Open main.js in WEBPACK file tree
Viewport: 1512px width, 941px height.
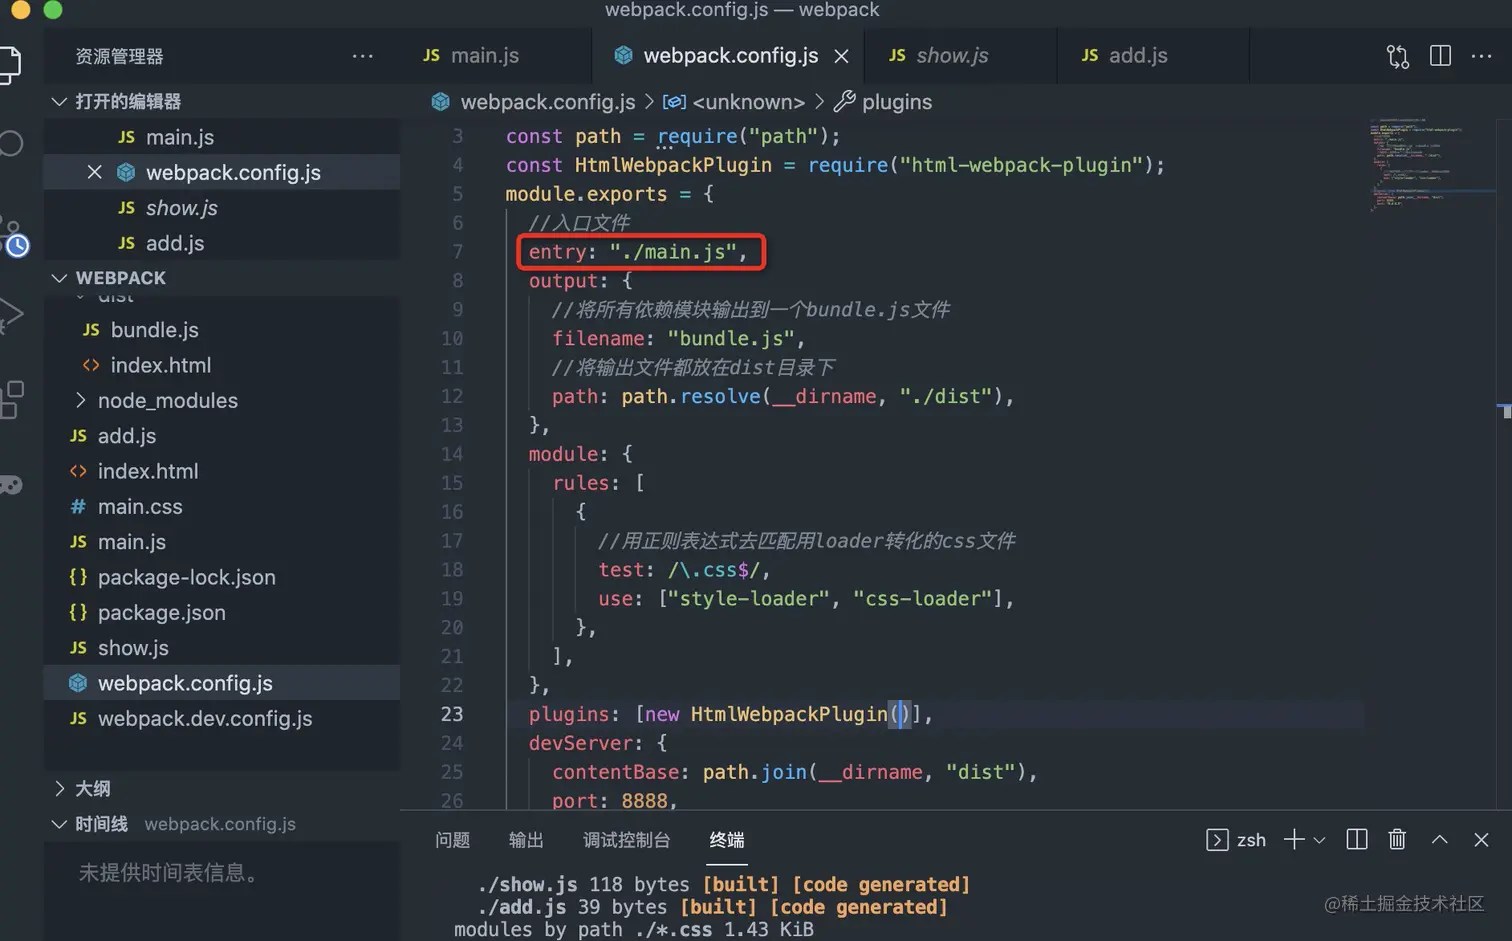coord(222,542)
